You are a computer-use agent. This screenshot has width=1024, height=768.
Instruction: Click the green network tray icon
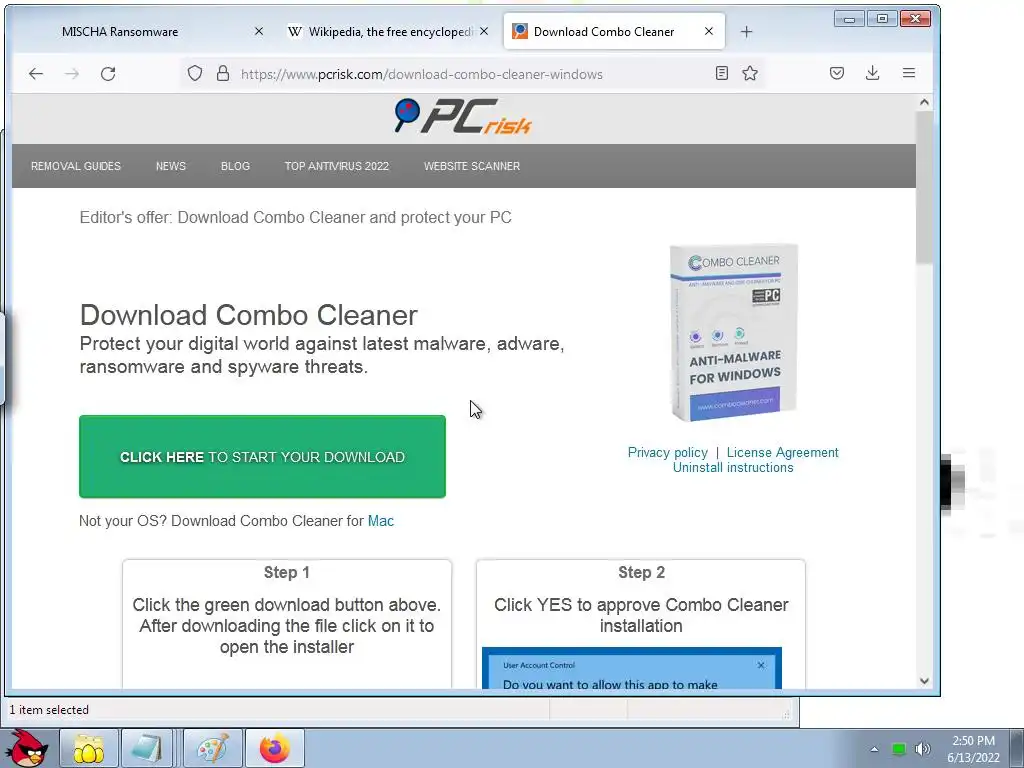[899, 749]
